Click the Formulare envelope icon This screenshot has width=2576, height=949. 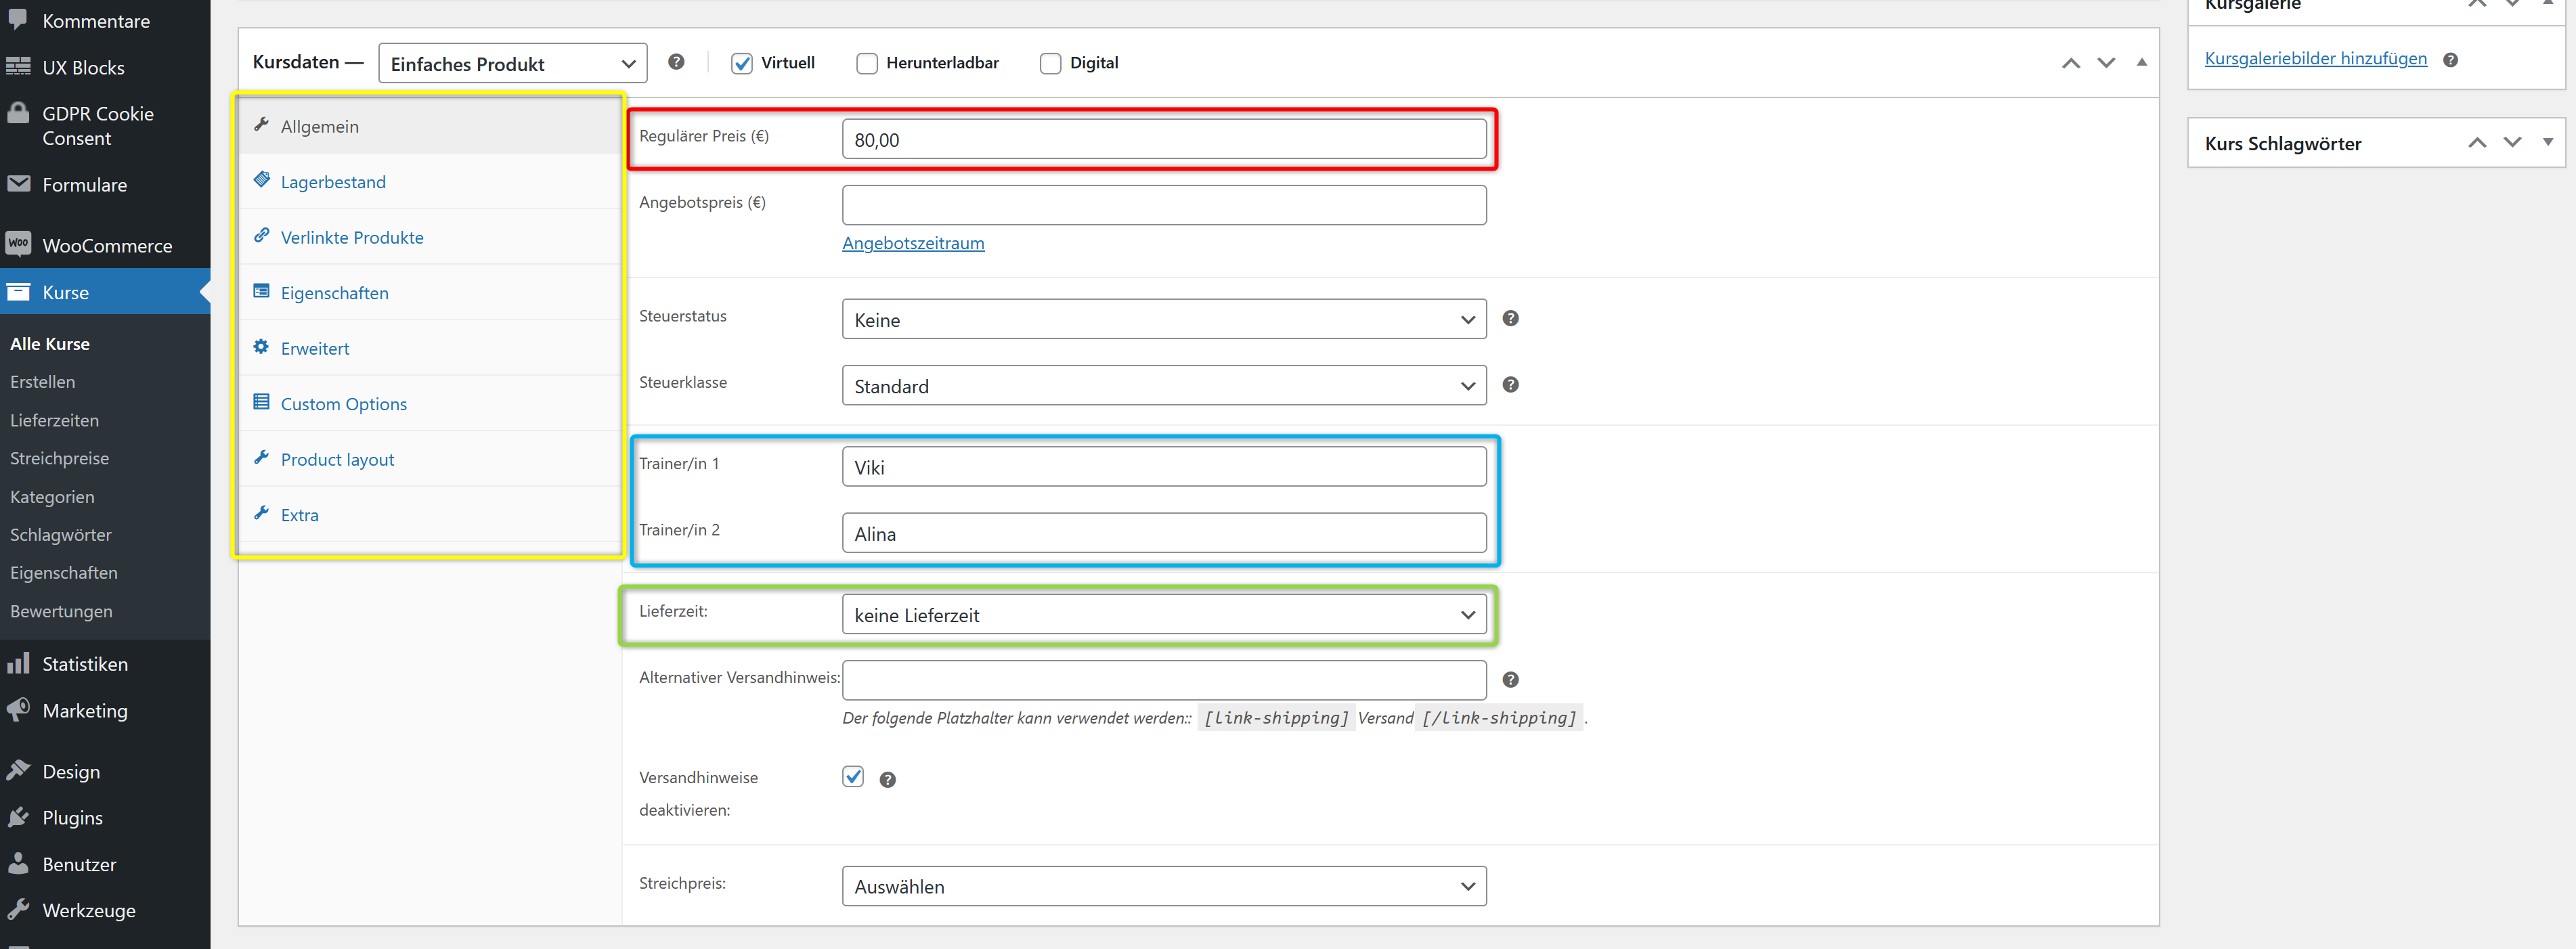(18, 184)
